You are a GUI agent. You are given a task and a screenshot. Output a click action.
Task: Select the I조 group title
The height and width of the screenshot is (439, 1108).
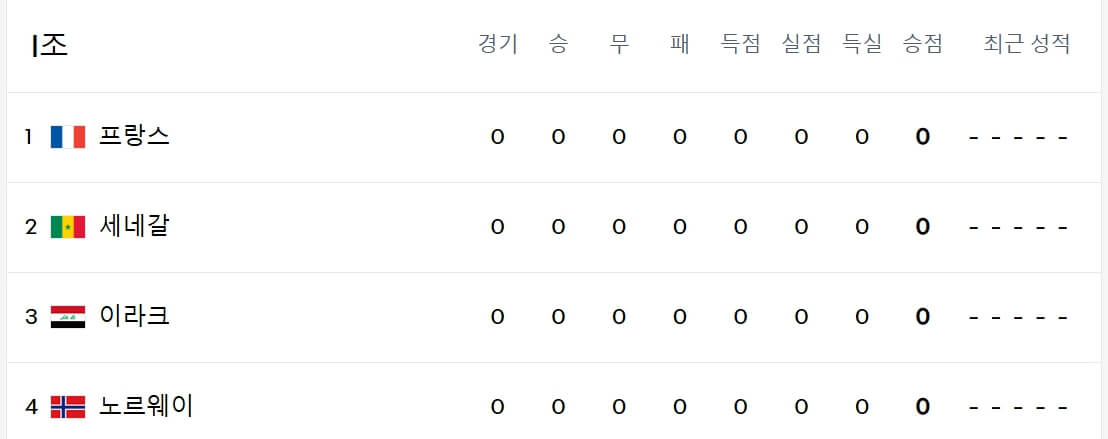pyautogui.click(x=49, y=45)
